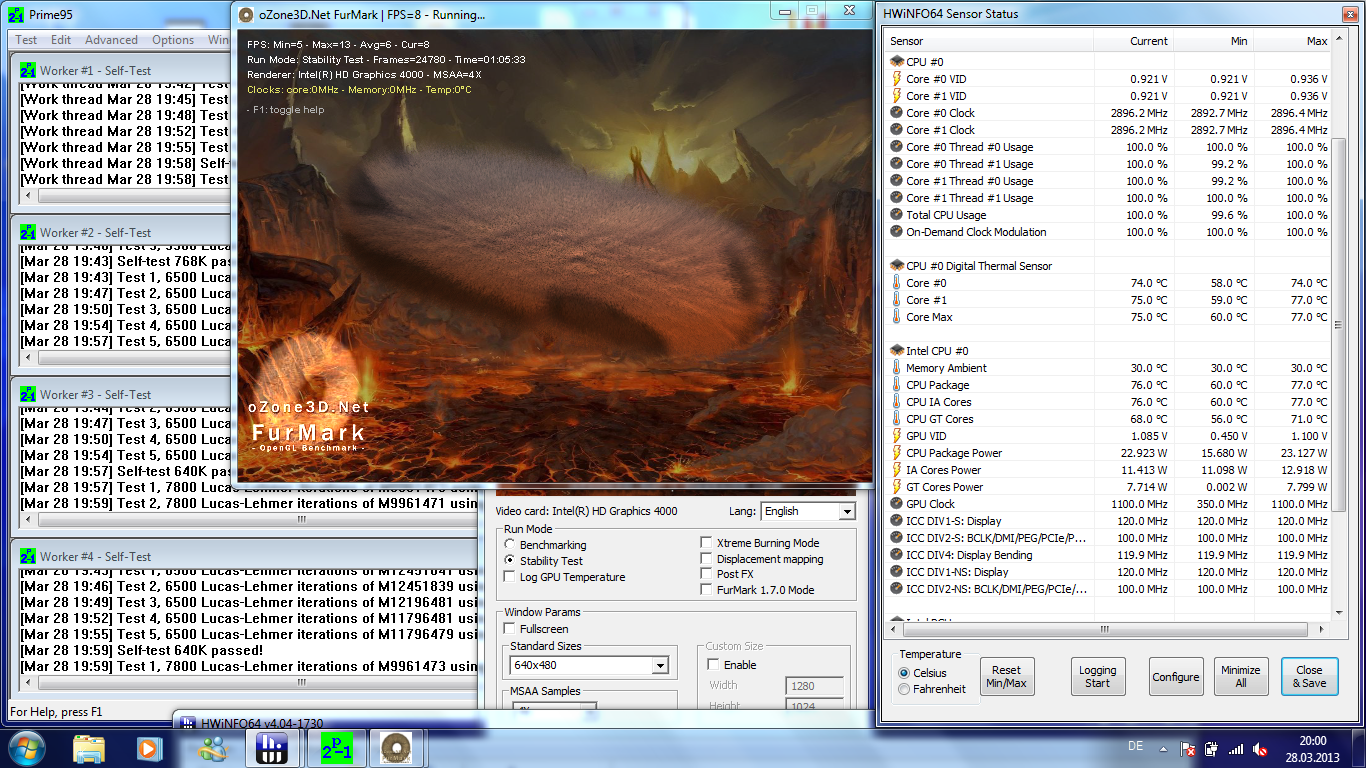Click the Worker #3 window icon in Prime95

pyautogui.click(x=28, y=394)
